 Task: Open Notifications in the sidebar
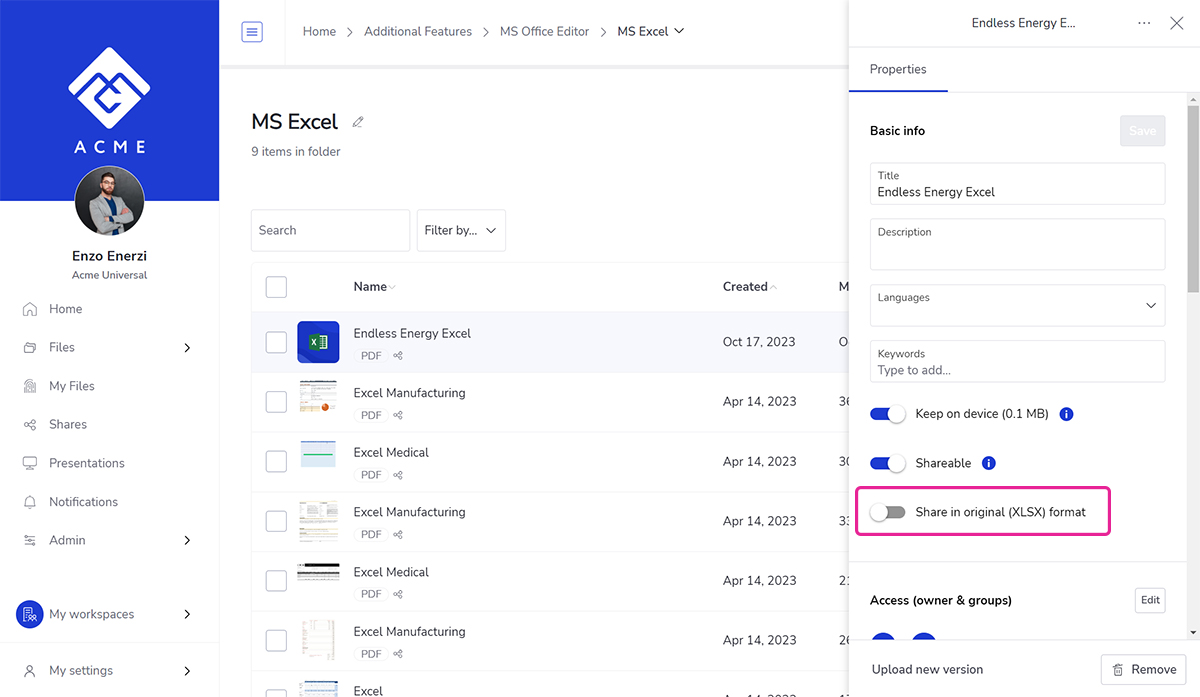(x=83, y=502)
